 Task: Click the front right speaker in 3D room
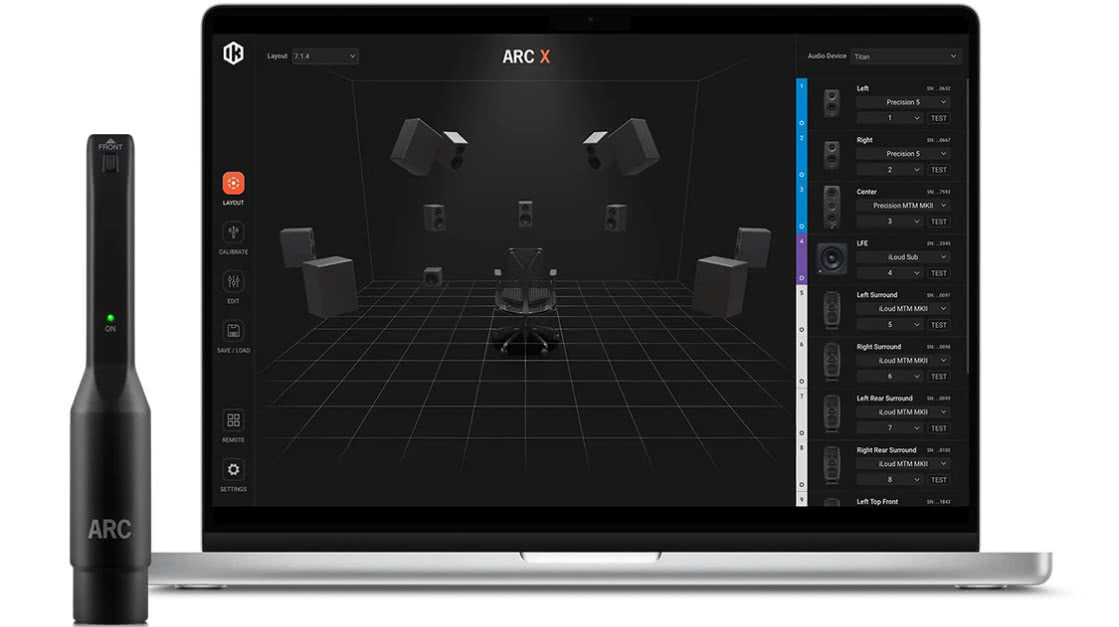coord(616,217)
